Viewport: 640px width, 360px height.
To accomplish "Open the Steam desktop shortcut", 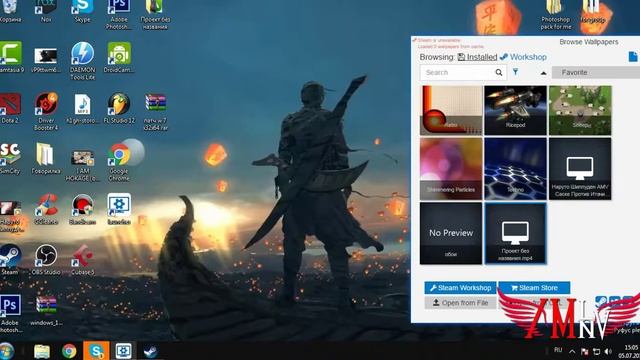I will click(10, 260).
